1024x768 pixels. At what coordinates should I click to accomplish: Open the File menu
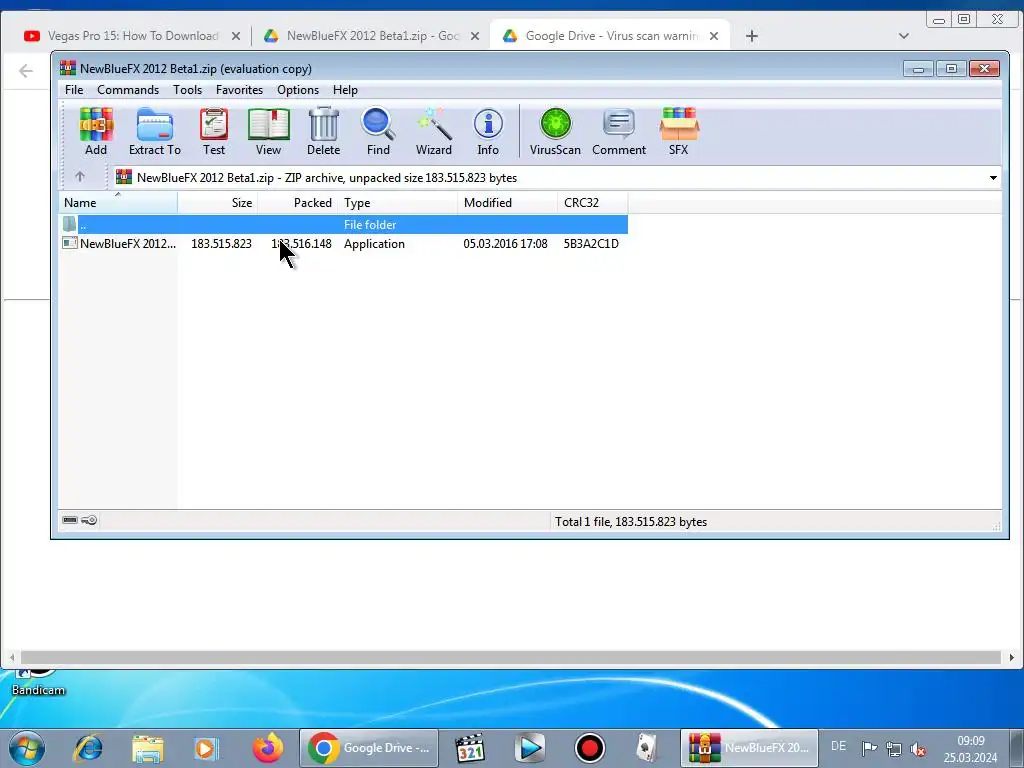[x=74, y=90]
